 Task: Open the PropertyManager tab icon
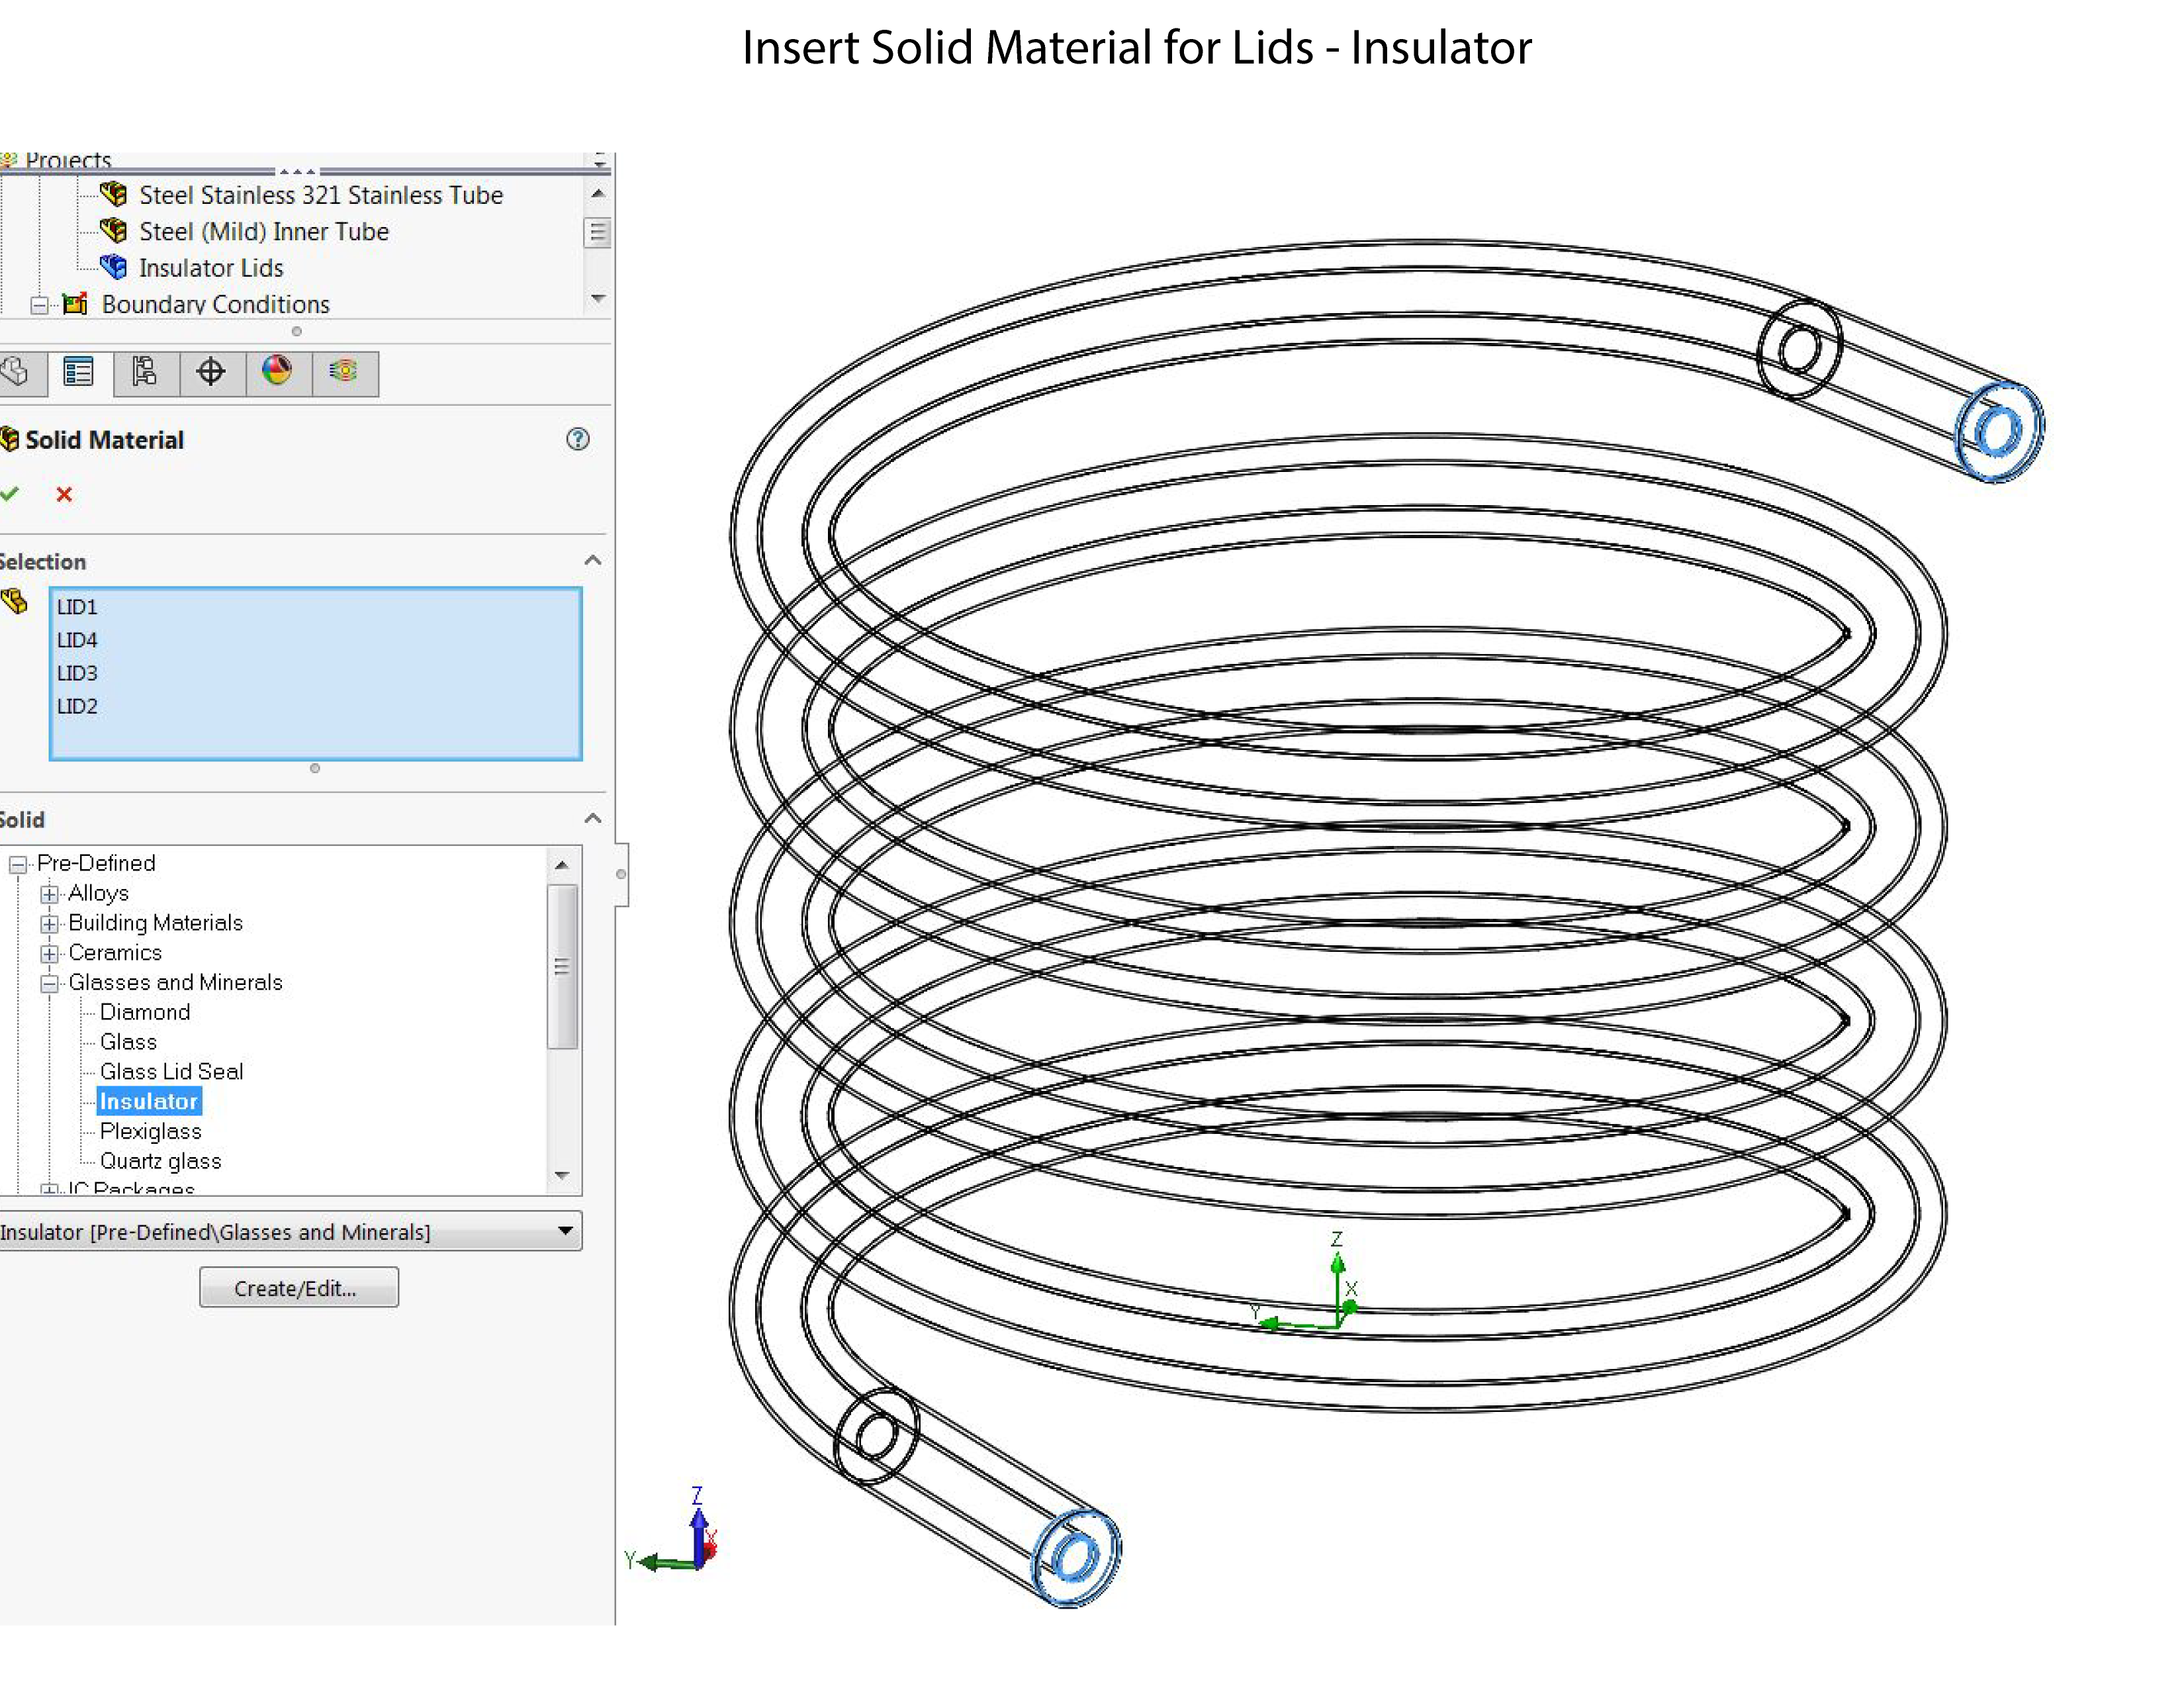coord(78,372)
